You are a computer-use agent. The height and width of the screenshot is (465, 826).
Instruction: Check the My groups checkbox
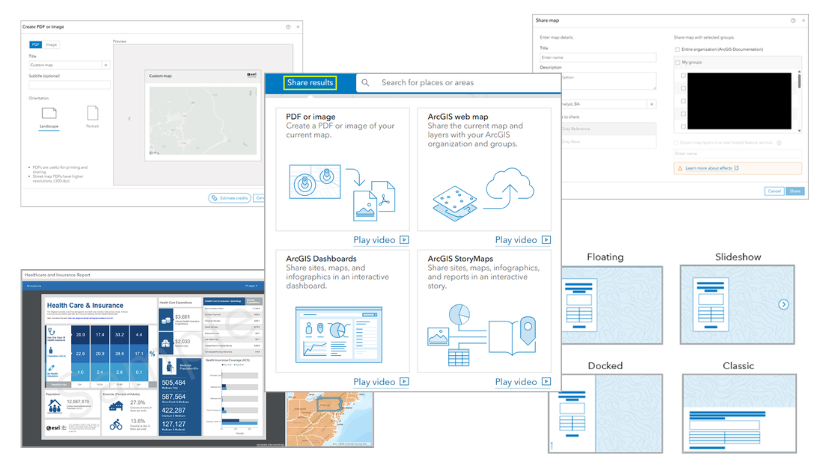pyautogui.click(x=677, y=62)
